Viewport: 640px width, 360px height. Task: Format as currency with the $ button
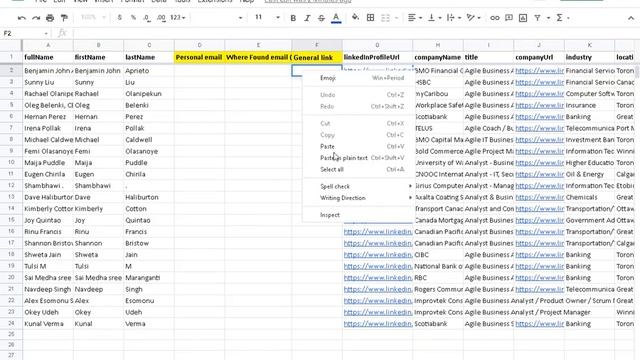pos(119,18)
